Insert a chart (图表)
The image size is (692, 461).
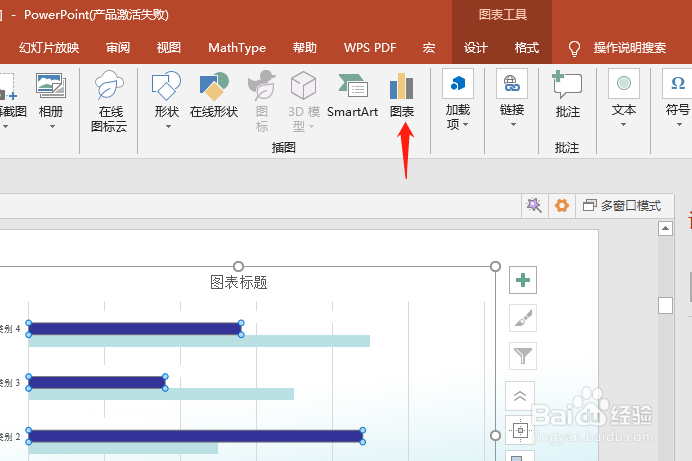tap(402, 95)
